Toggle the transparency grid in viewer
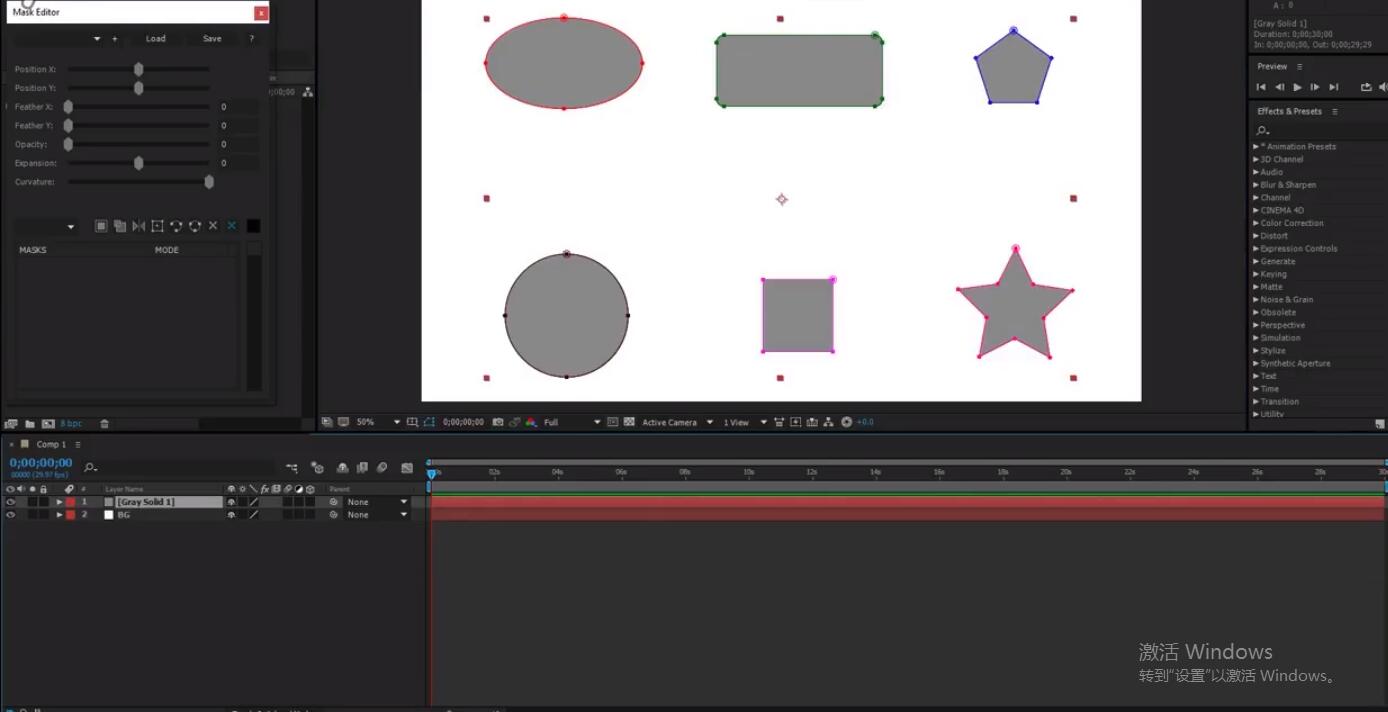Screen dimensions: 1388x712 [629, 422]
